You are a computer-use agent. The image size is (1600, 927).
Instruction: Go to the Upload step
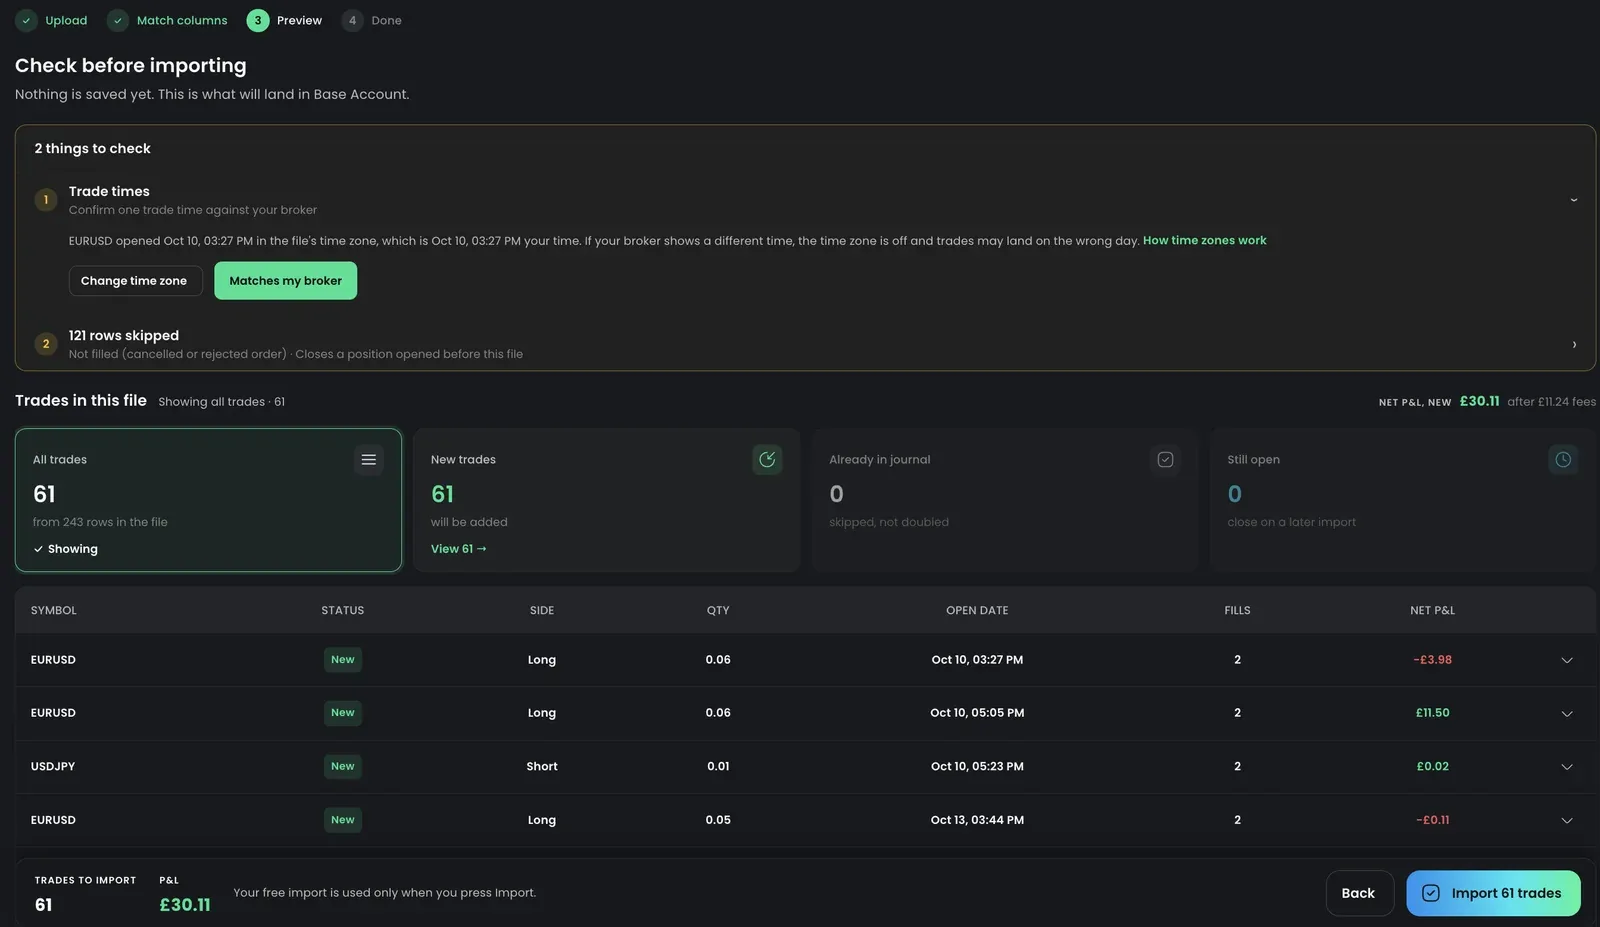coord(66,20)
